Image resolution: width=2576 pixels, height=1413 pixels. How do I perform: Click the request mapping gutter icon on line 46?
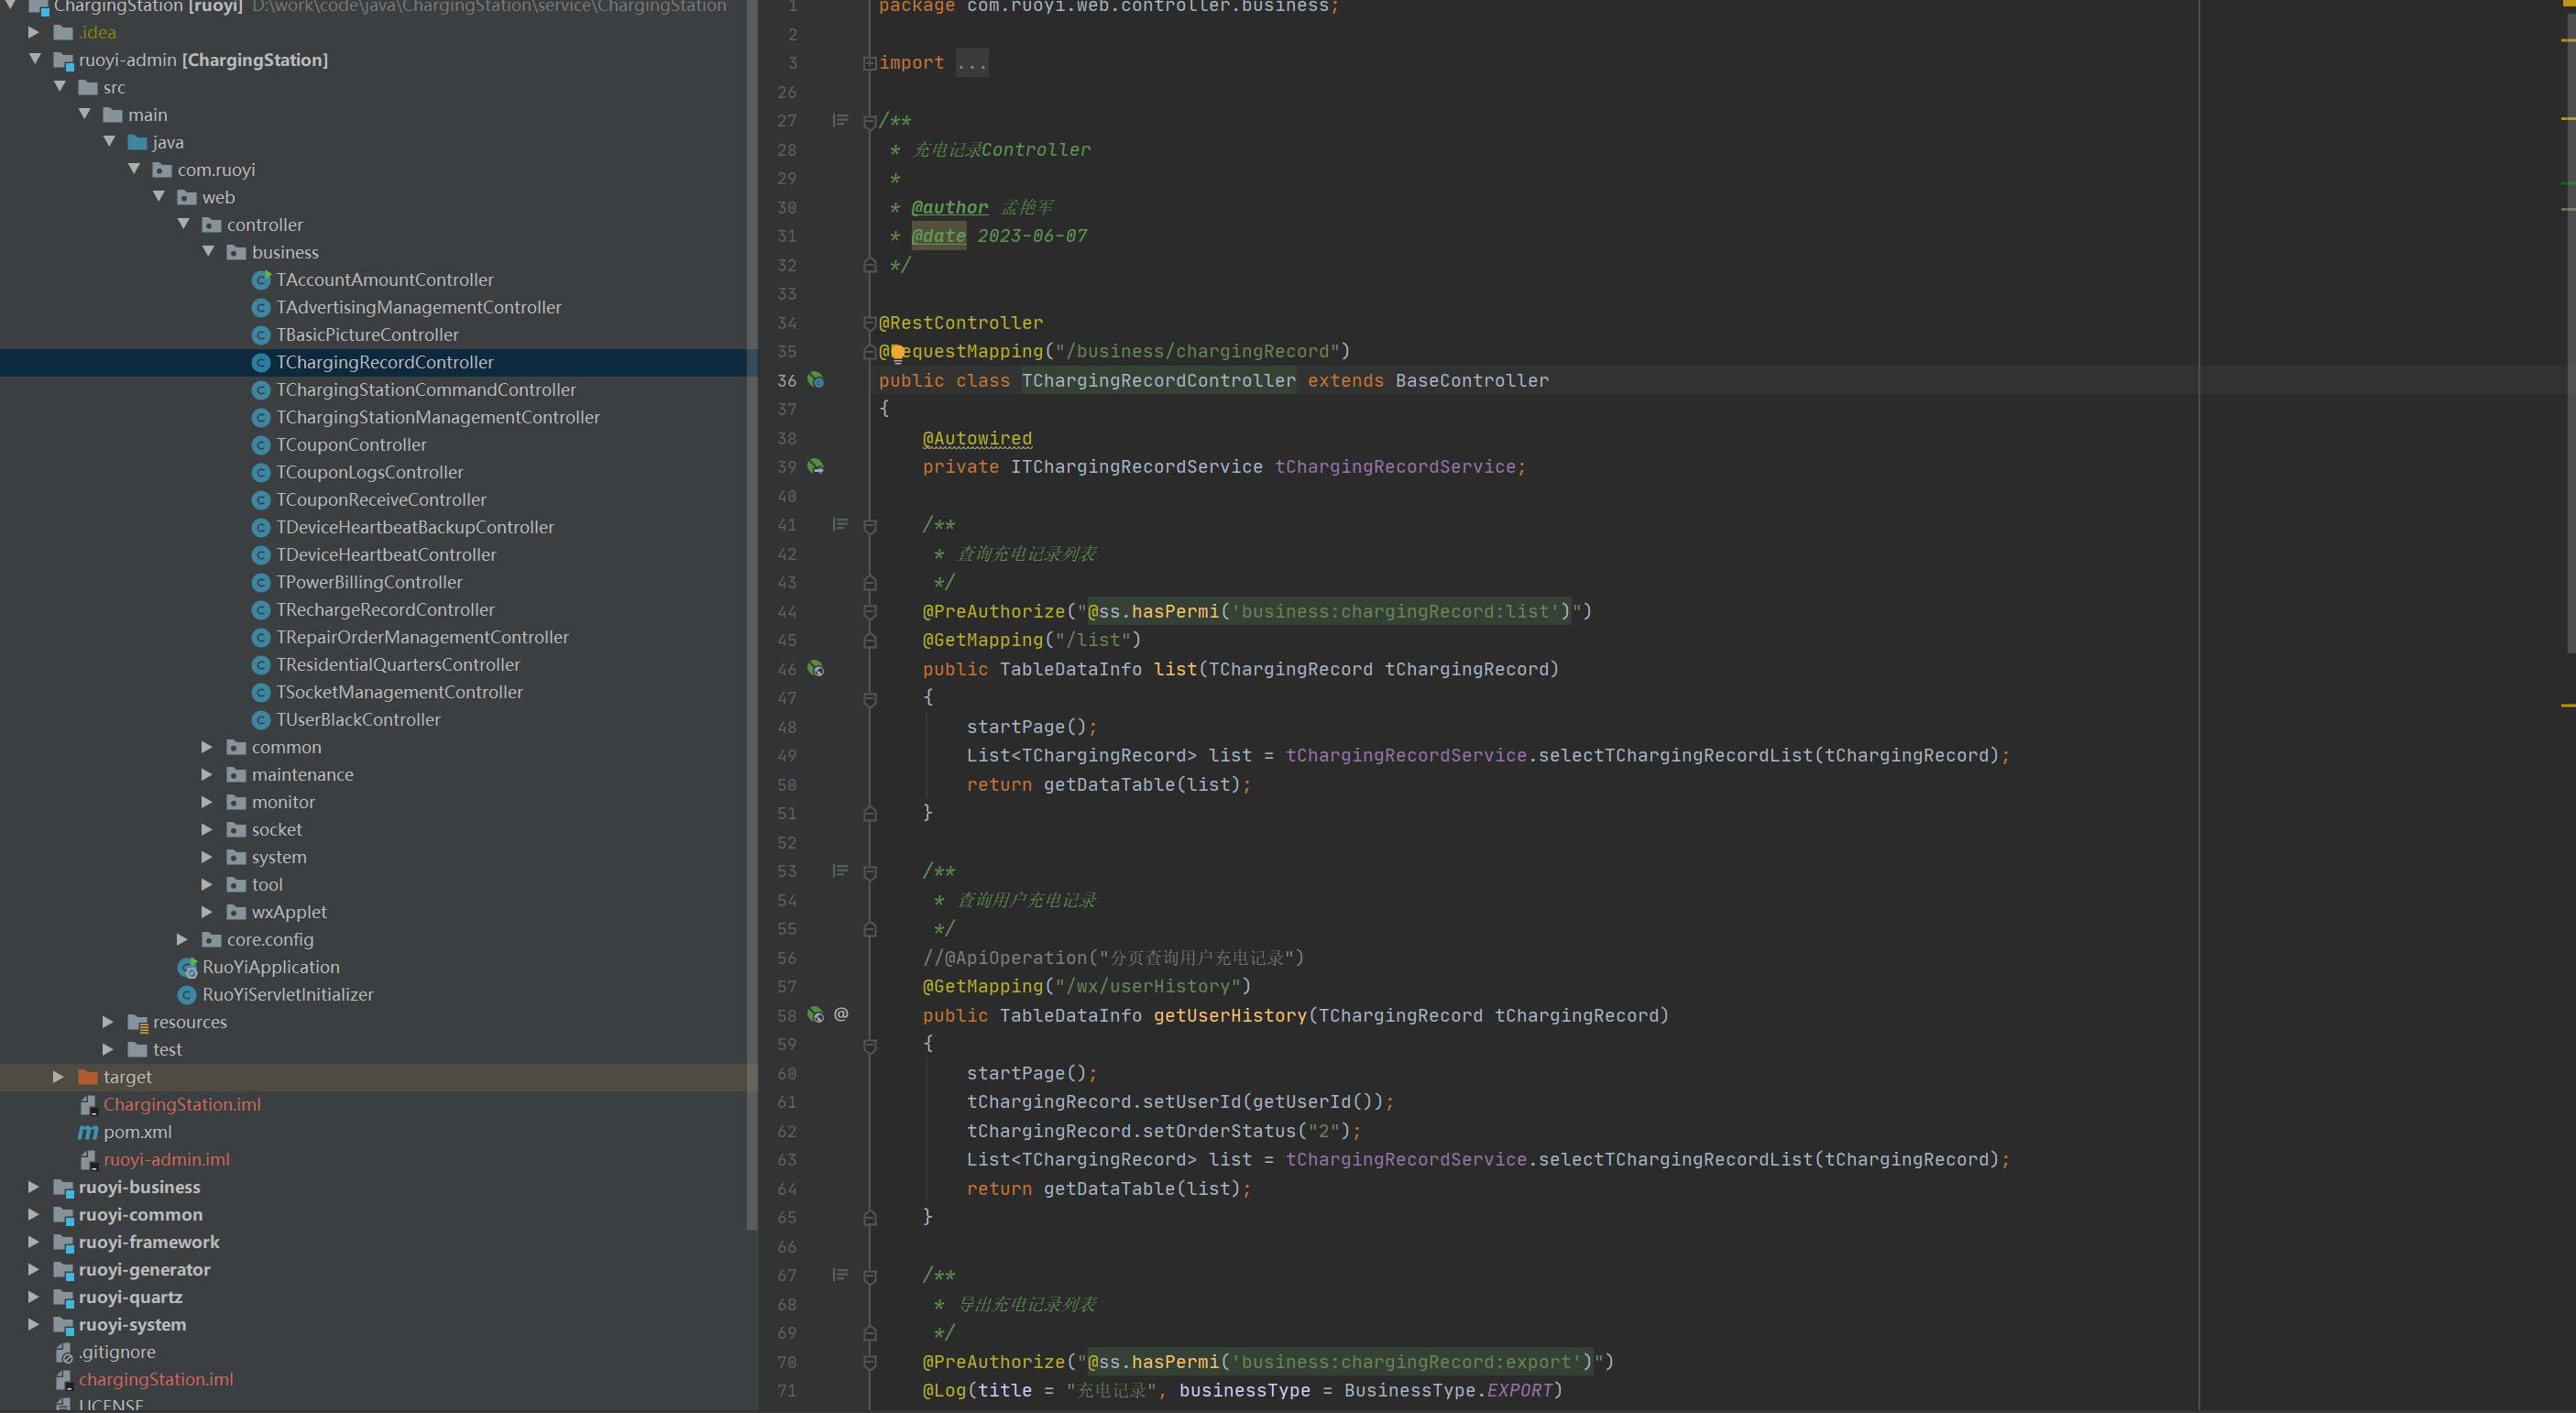point(816,669)
